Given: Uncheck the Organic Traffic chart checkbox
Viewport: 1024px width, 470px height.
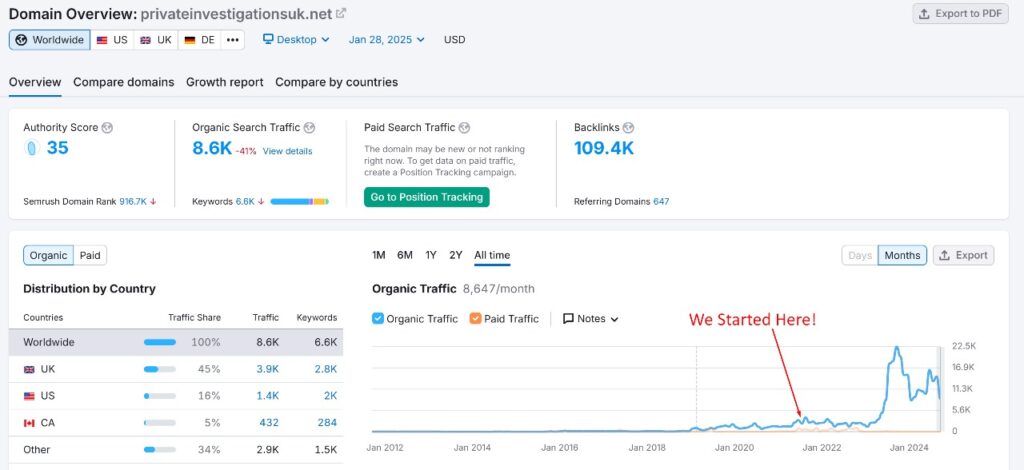Looking at the screenshot, I should coord(378,319).
